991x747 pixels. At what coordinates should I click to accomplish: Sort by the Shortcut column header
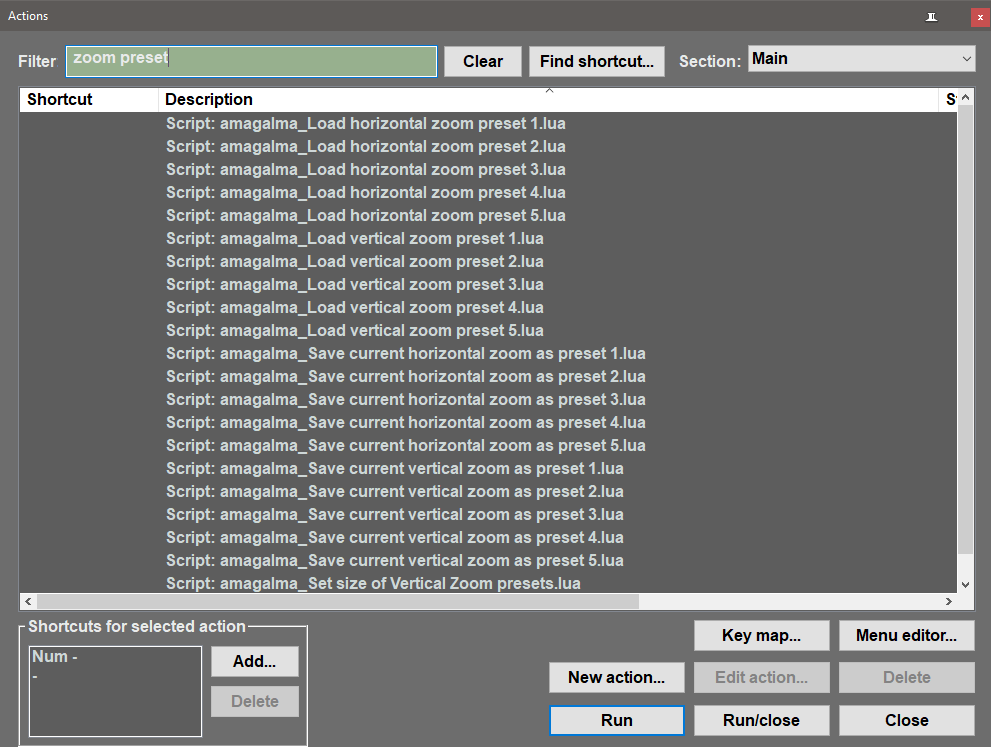click(x=88, y=99)
